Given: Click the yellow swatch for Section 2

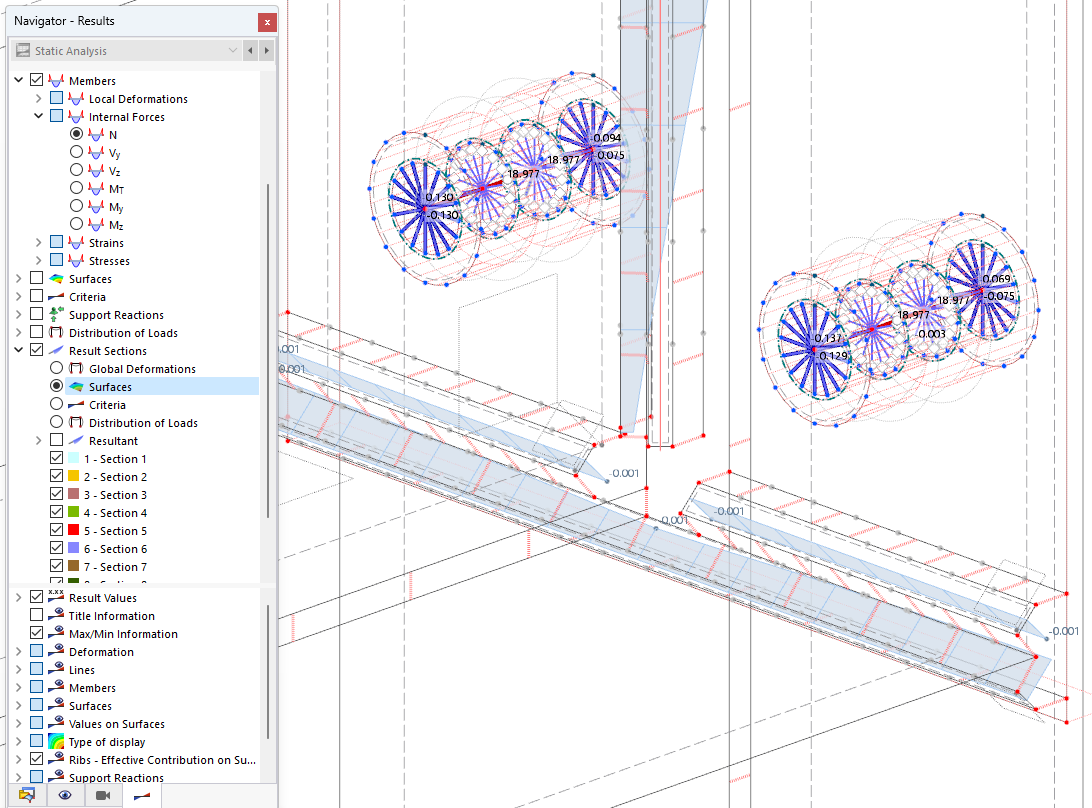Looking at the screenshot, I should pyautogui.click(x=72, y=476).
